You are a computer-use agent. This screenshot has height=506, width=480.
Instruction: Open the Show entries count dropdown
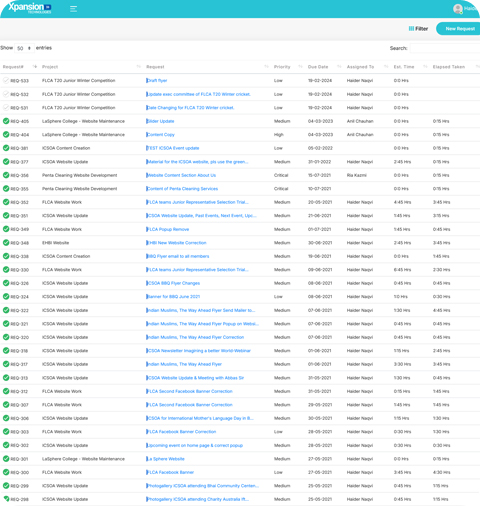pos(24,48)
